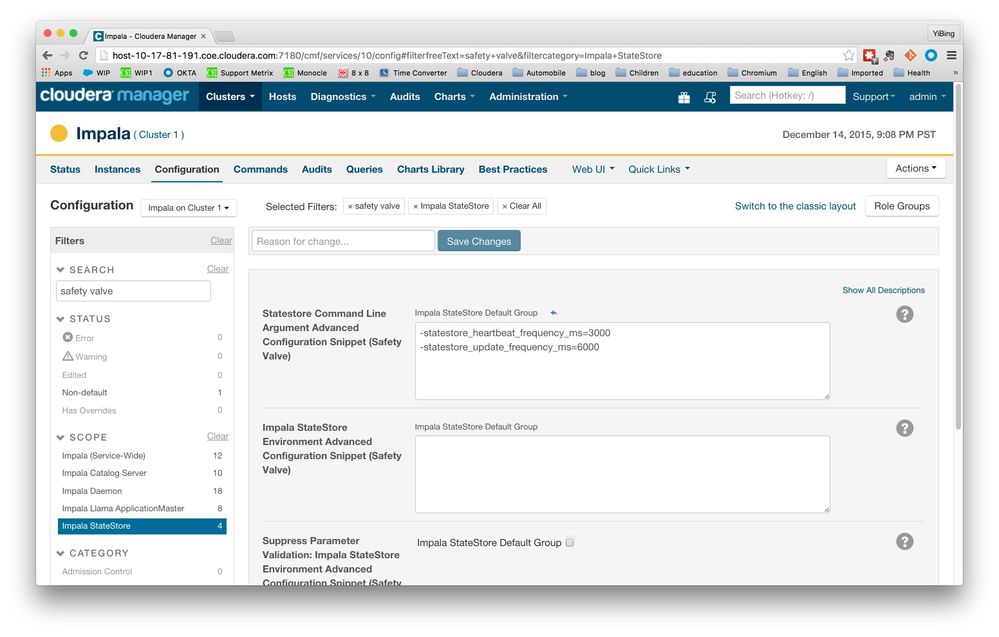Screen dimensions: 999x637
Task: Show help for Statestore Command Line Argument
Action: pos(905,314)
